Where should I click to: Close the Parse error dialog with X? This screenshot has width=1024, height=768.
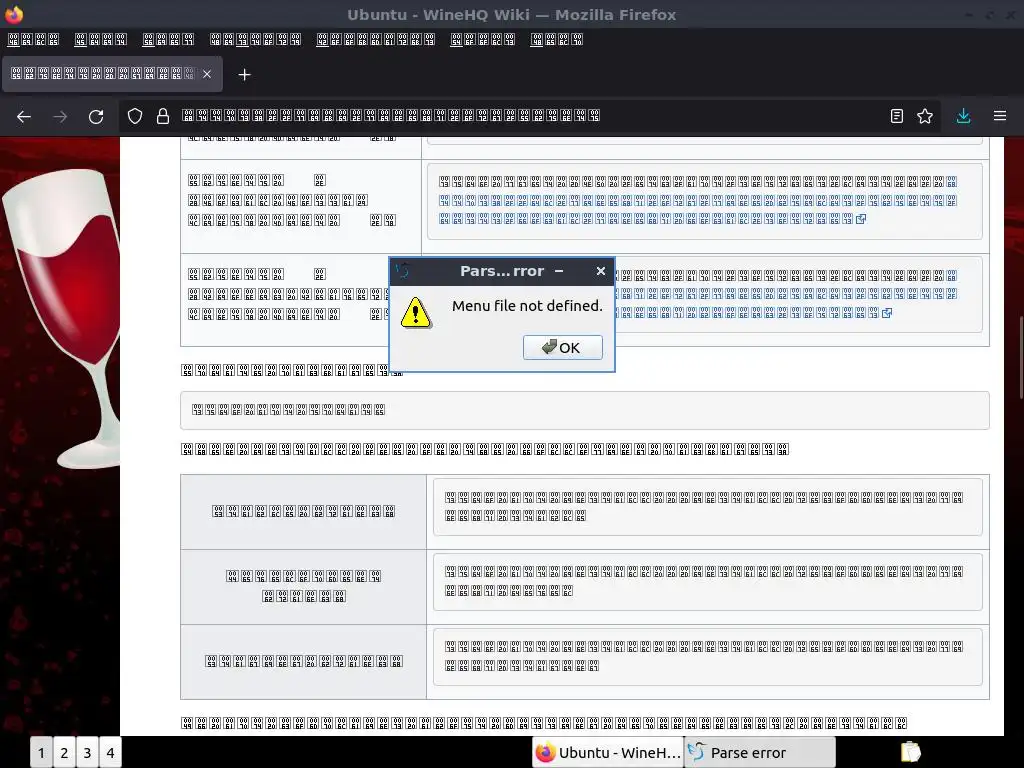pyautogui.click(x=601, y=271)
